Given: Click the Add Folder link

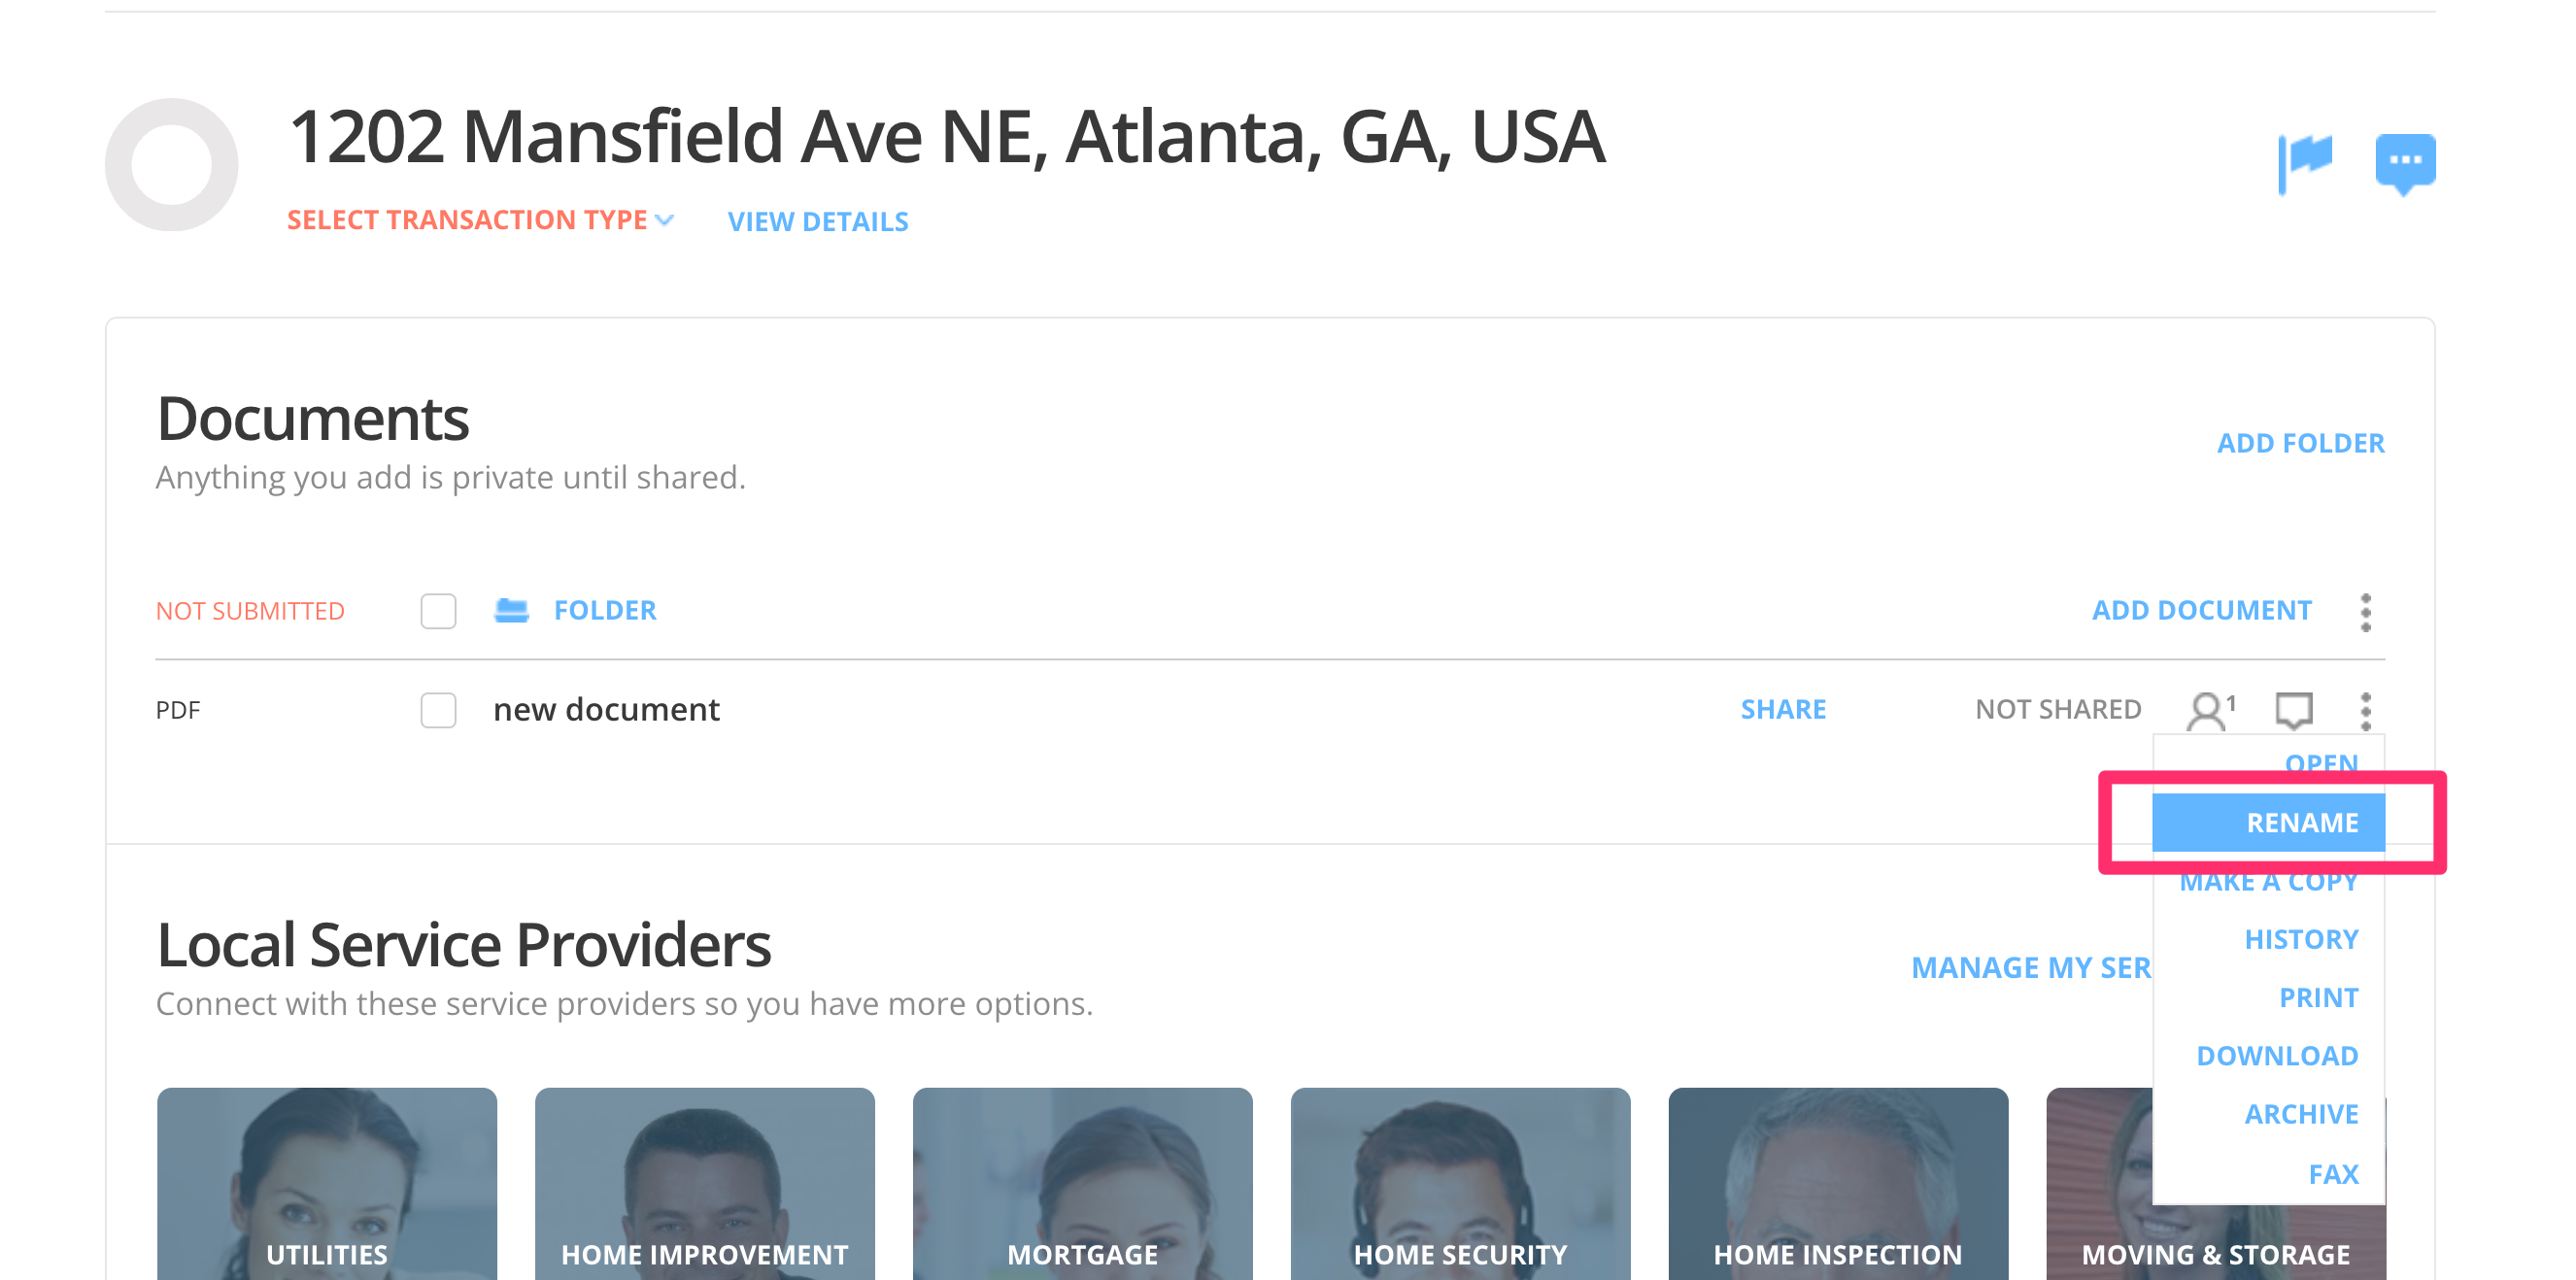Looking at the screenshot, I should [x=2300, y=443].
